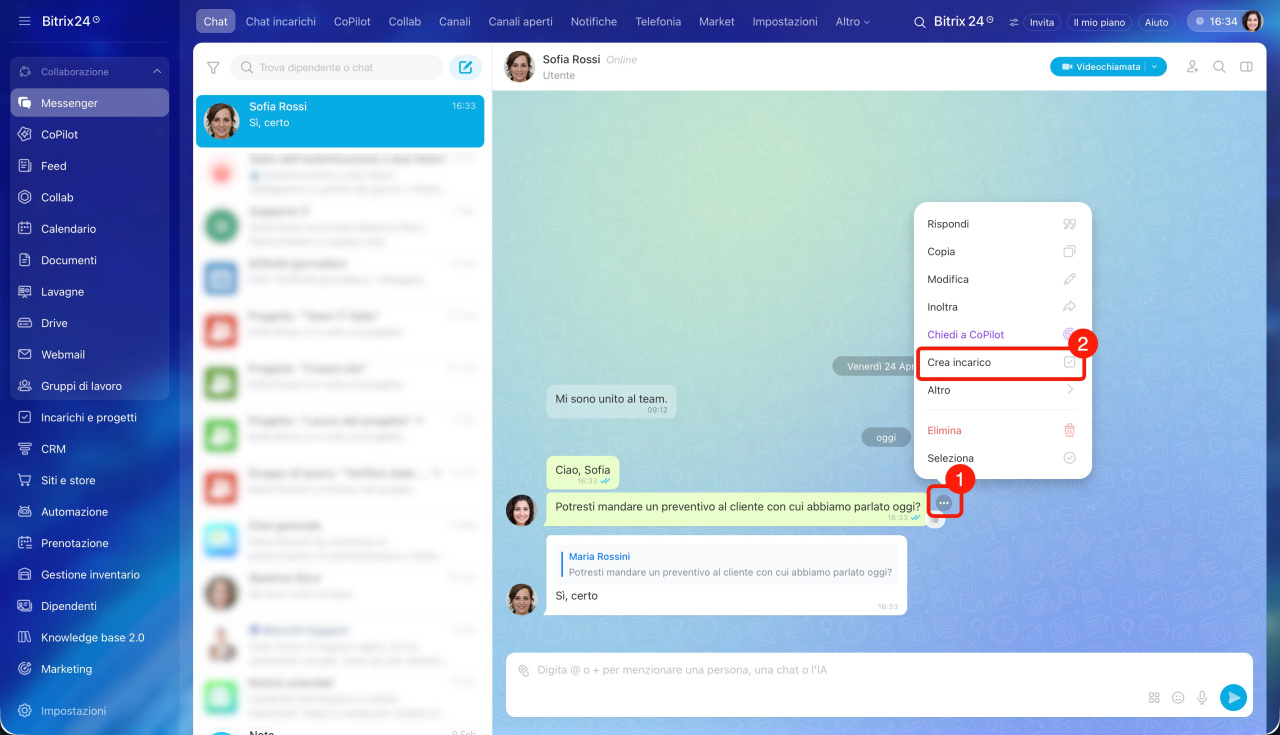Click the paperclip attachment icon
The image size is (1280, 735).
pos(523,670)
